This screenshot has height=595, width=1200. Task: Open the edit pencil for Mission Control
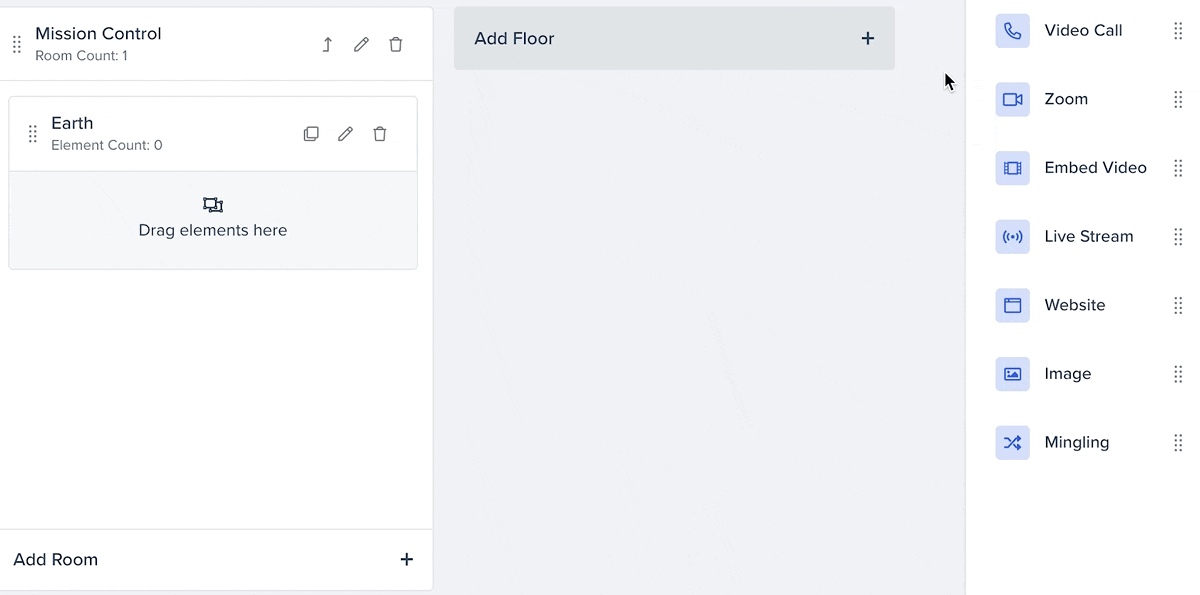coord(361,44)
